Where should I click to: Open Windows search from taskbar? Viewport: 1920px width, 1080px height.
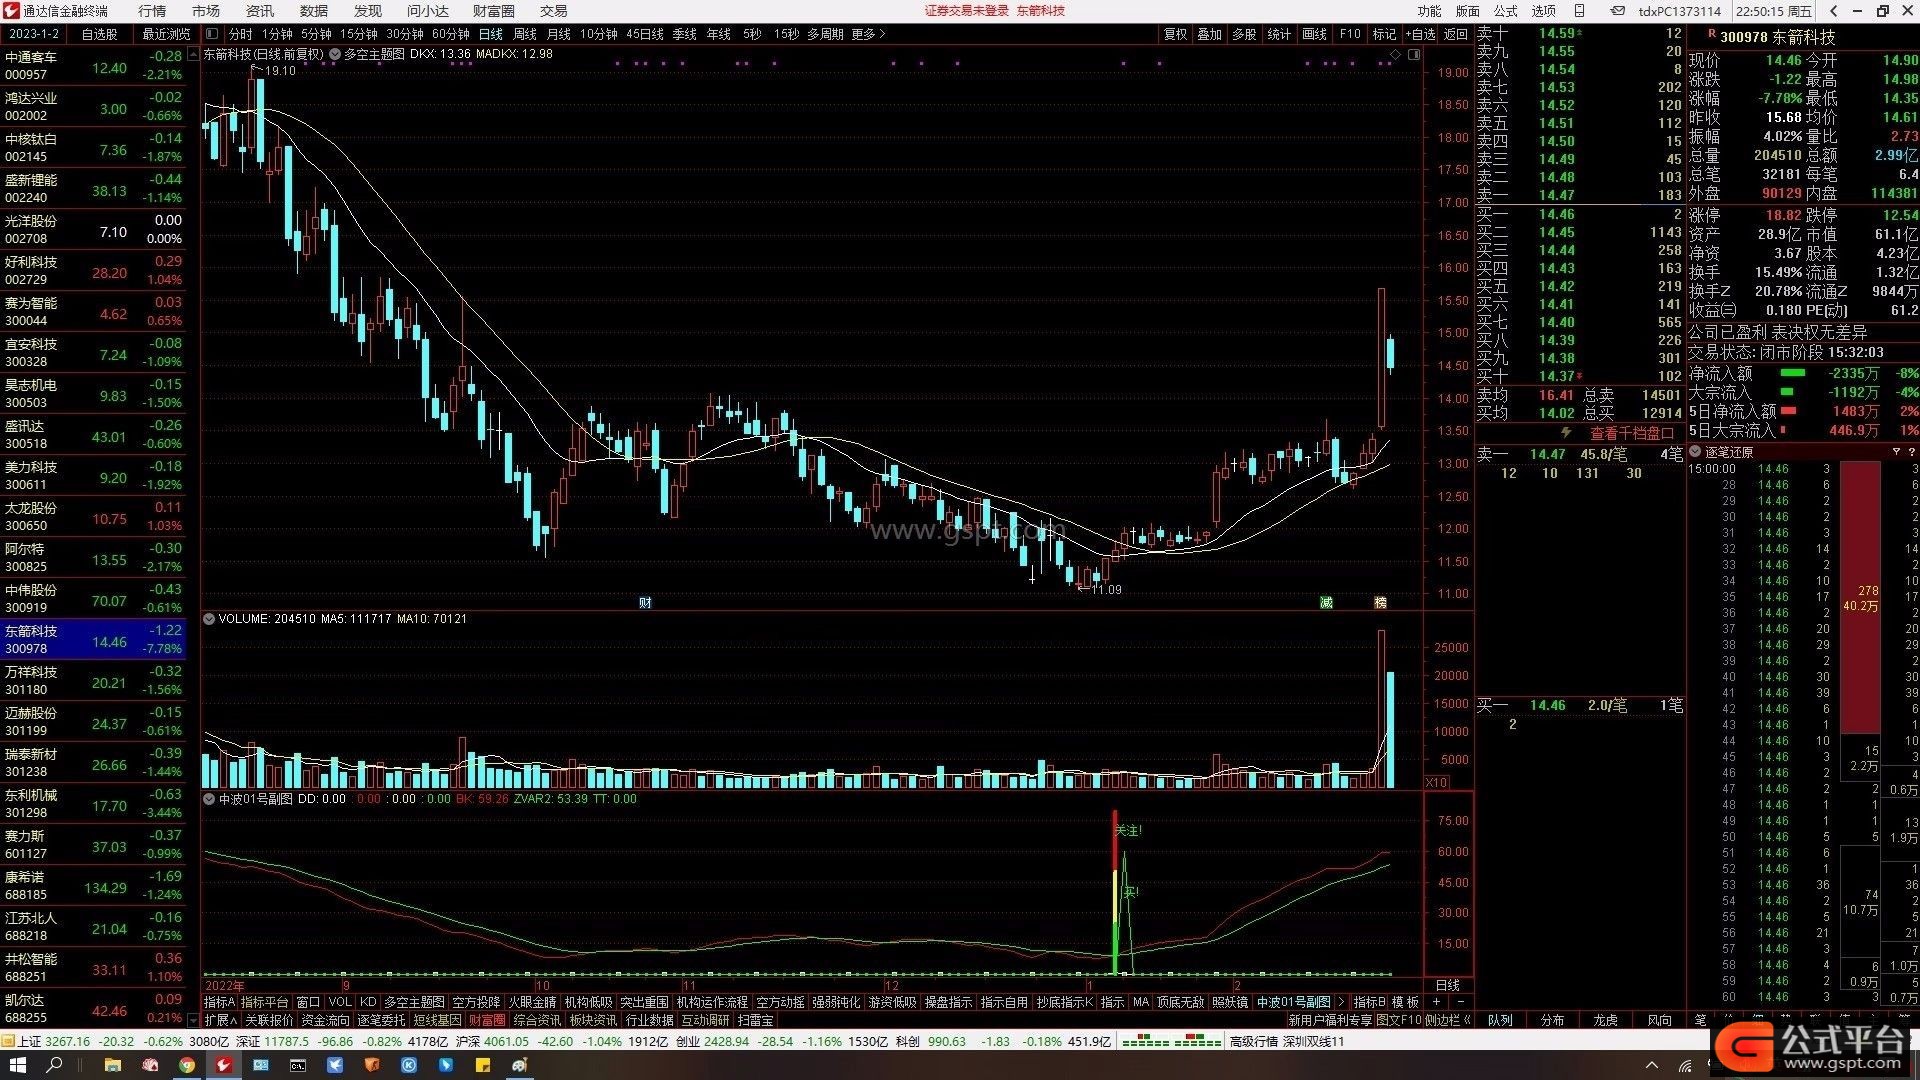click(x=55, y=1065)
